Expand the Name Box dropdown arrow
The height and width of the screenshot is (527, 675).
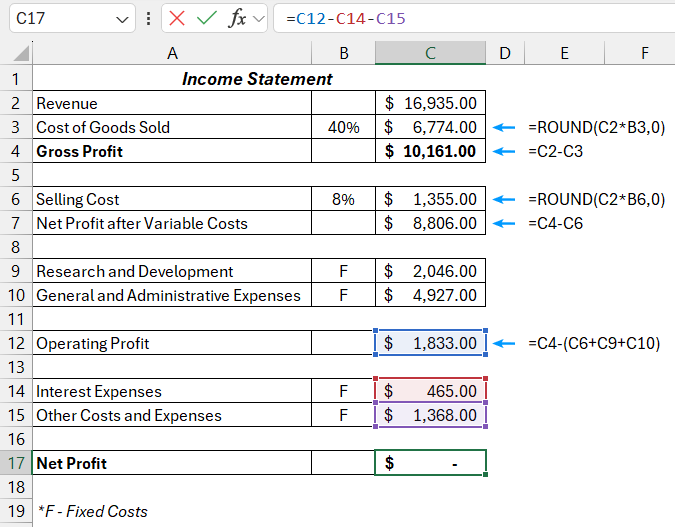pos(122,19)
